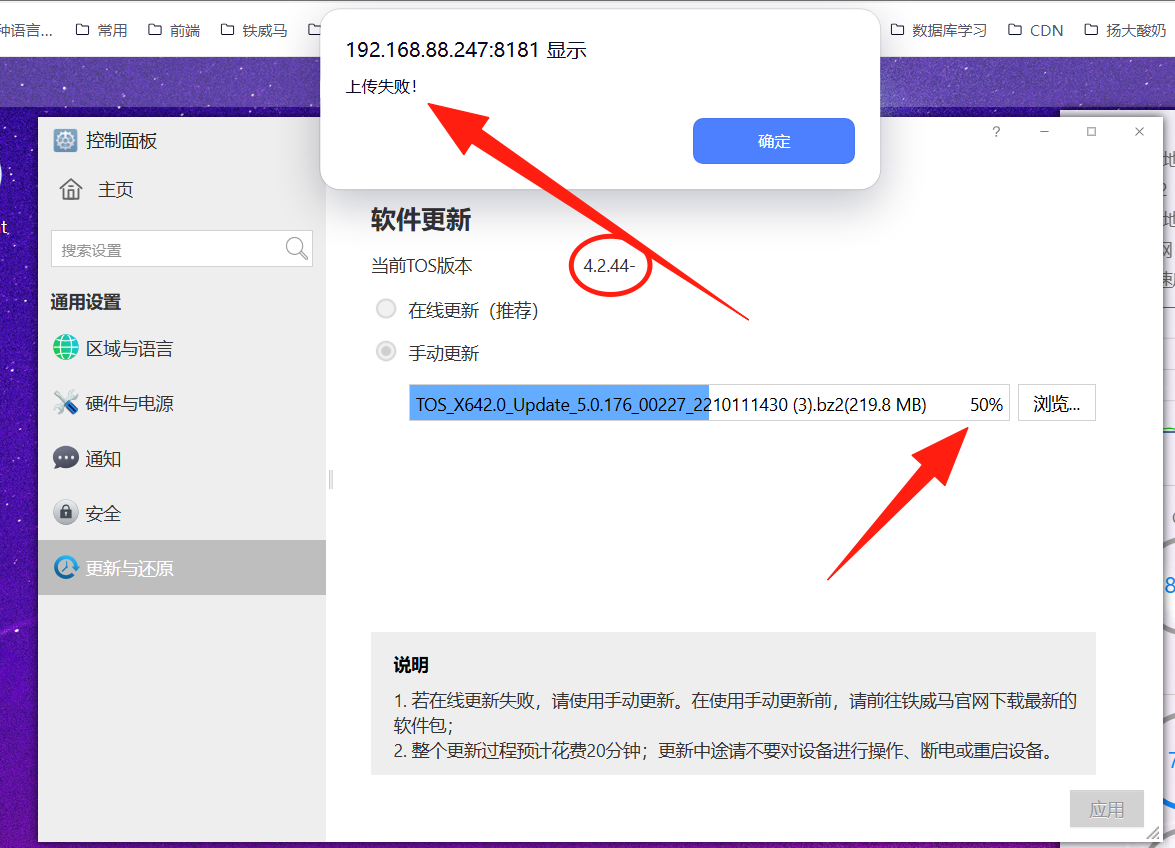Click the 应用 apply button
Viewport: 1175px width, 848px height.
[x=1106, y=809]
